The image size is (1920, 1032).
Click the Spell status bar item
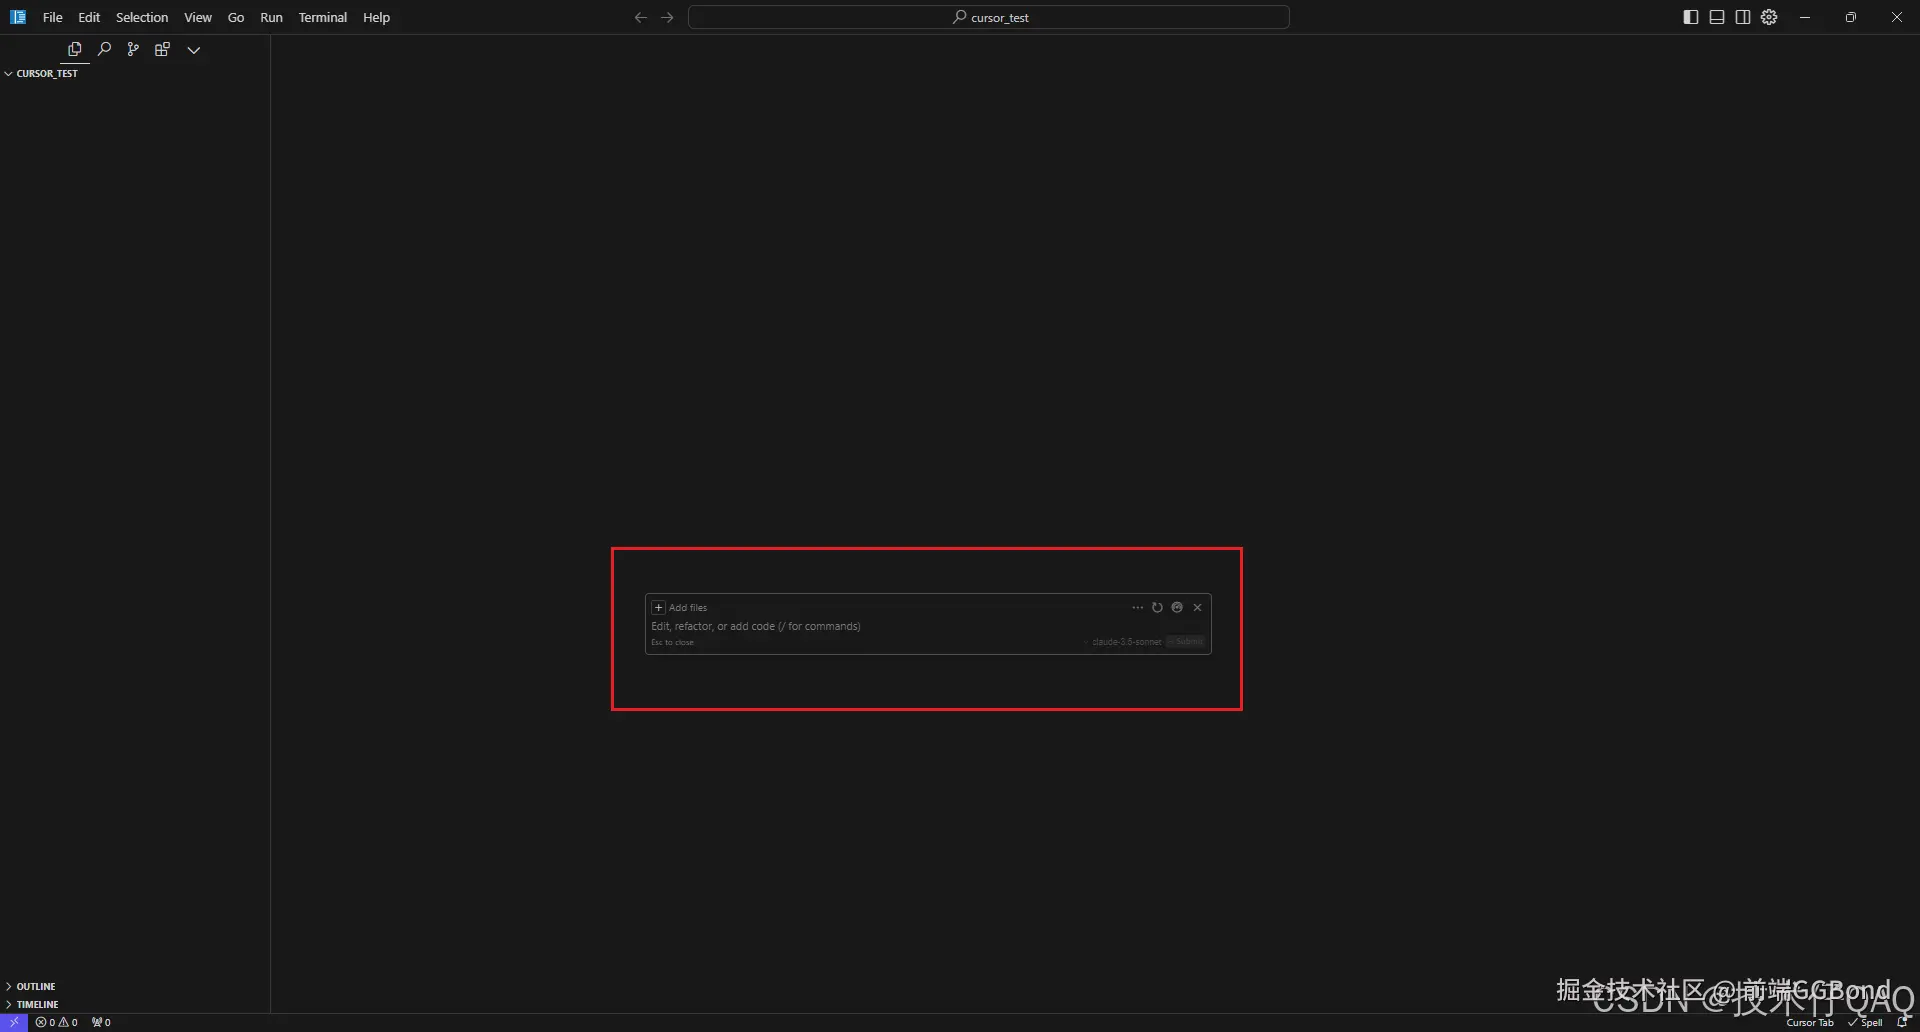pos(1866,1022)
